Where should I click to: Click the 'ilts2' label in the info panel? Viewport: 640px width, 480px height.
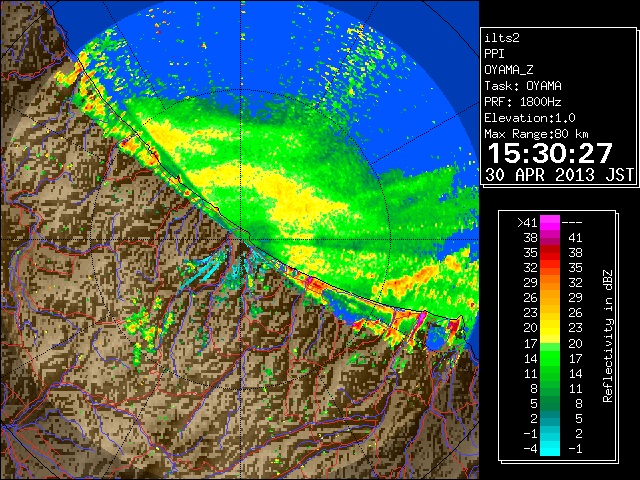(502, 38)
